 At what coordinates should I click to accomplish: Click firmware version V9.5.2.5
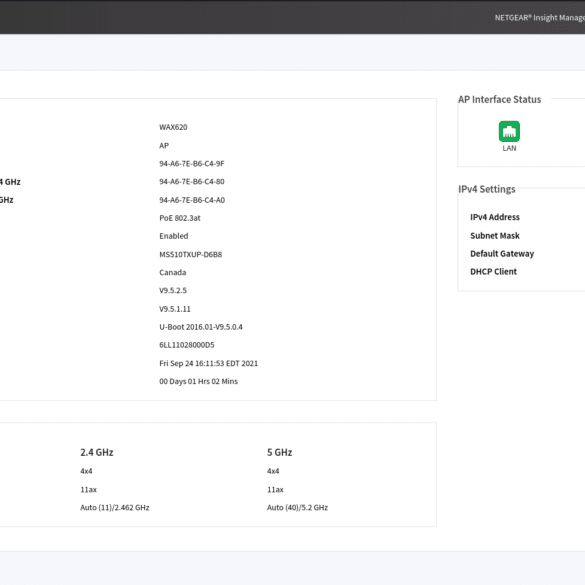click(x=173, y=291)
